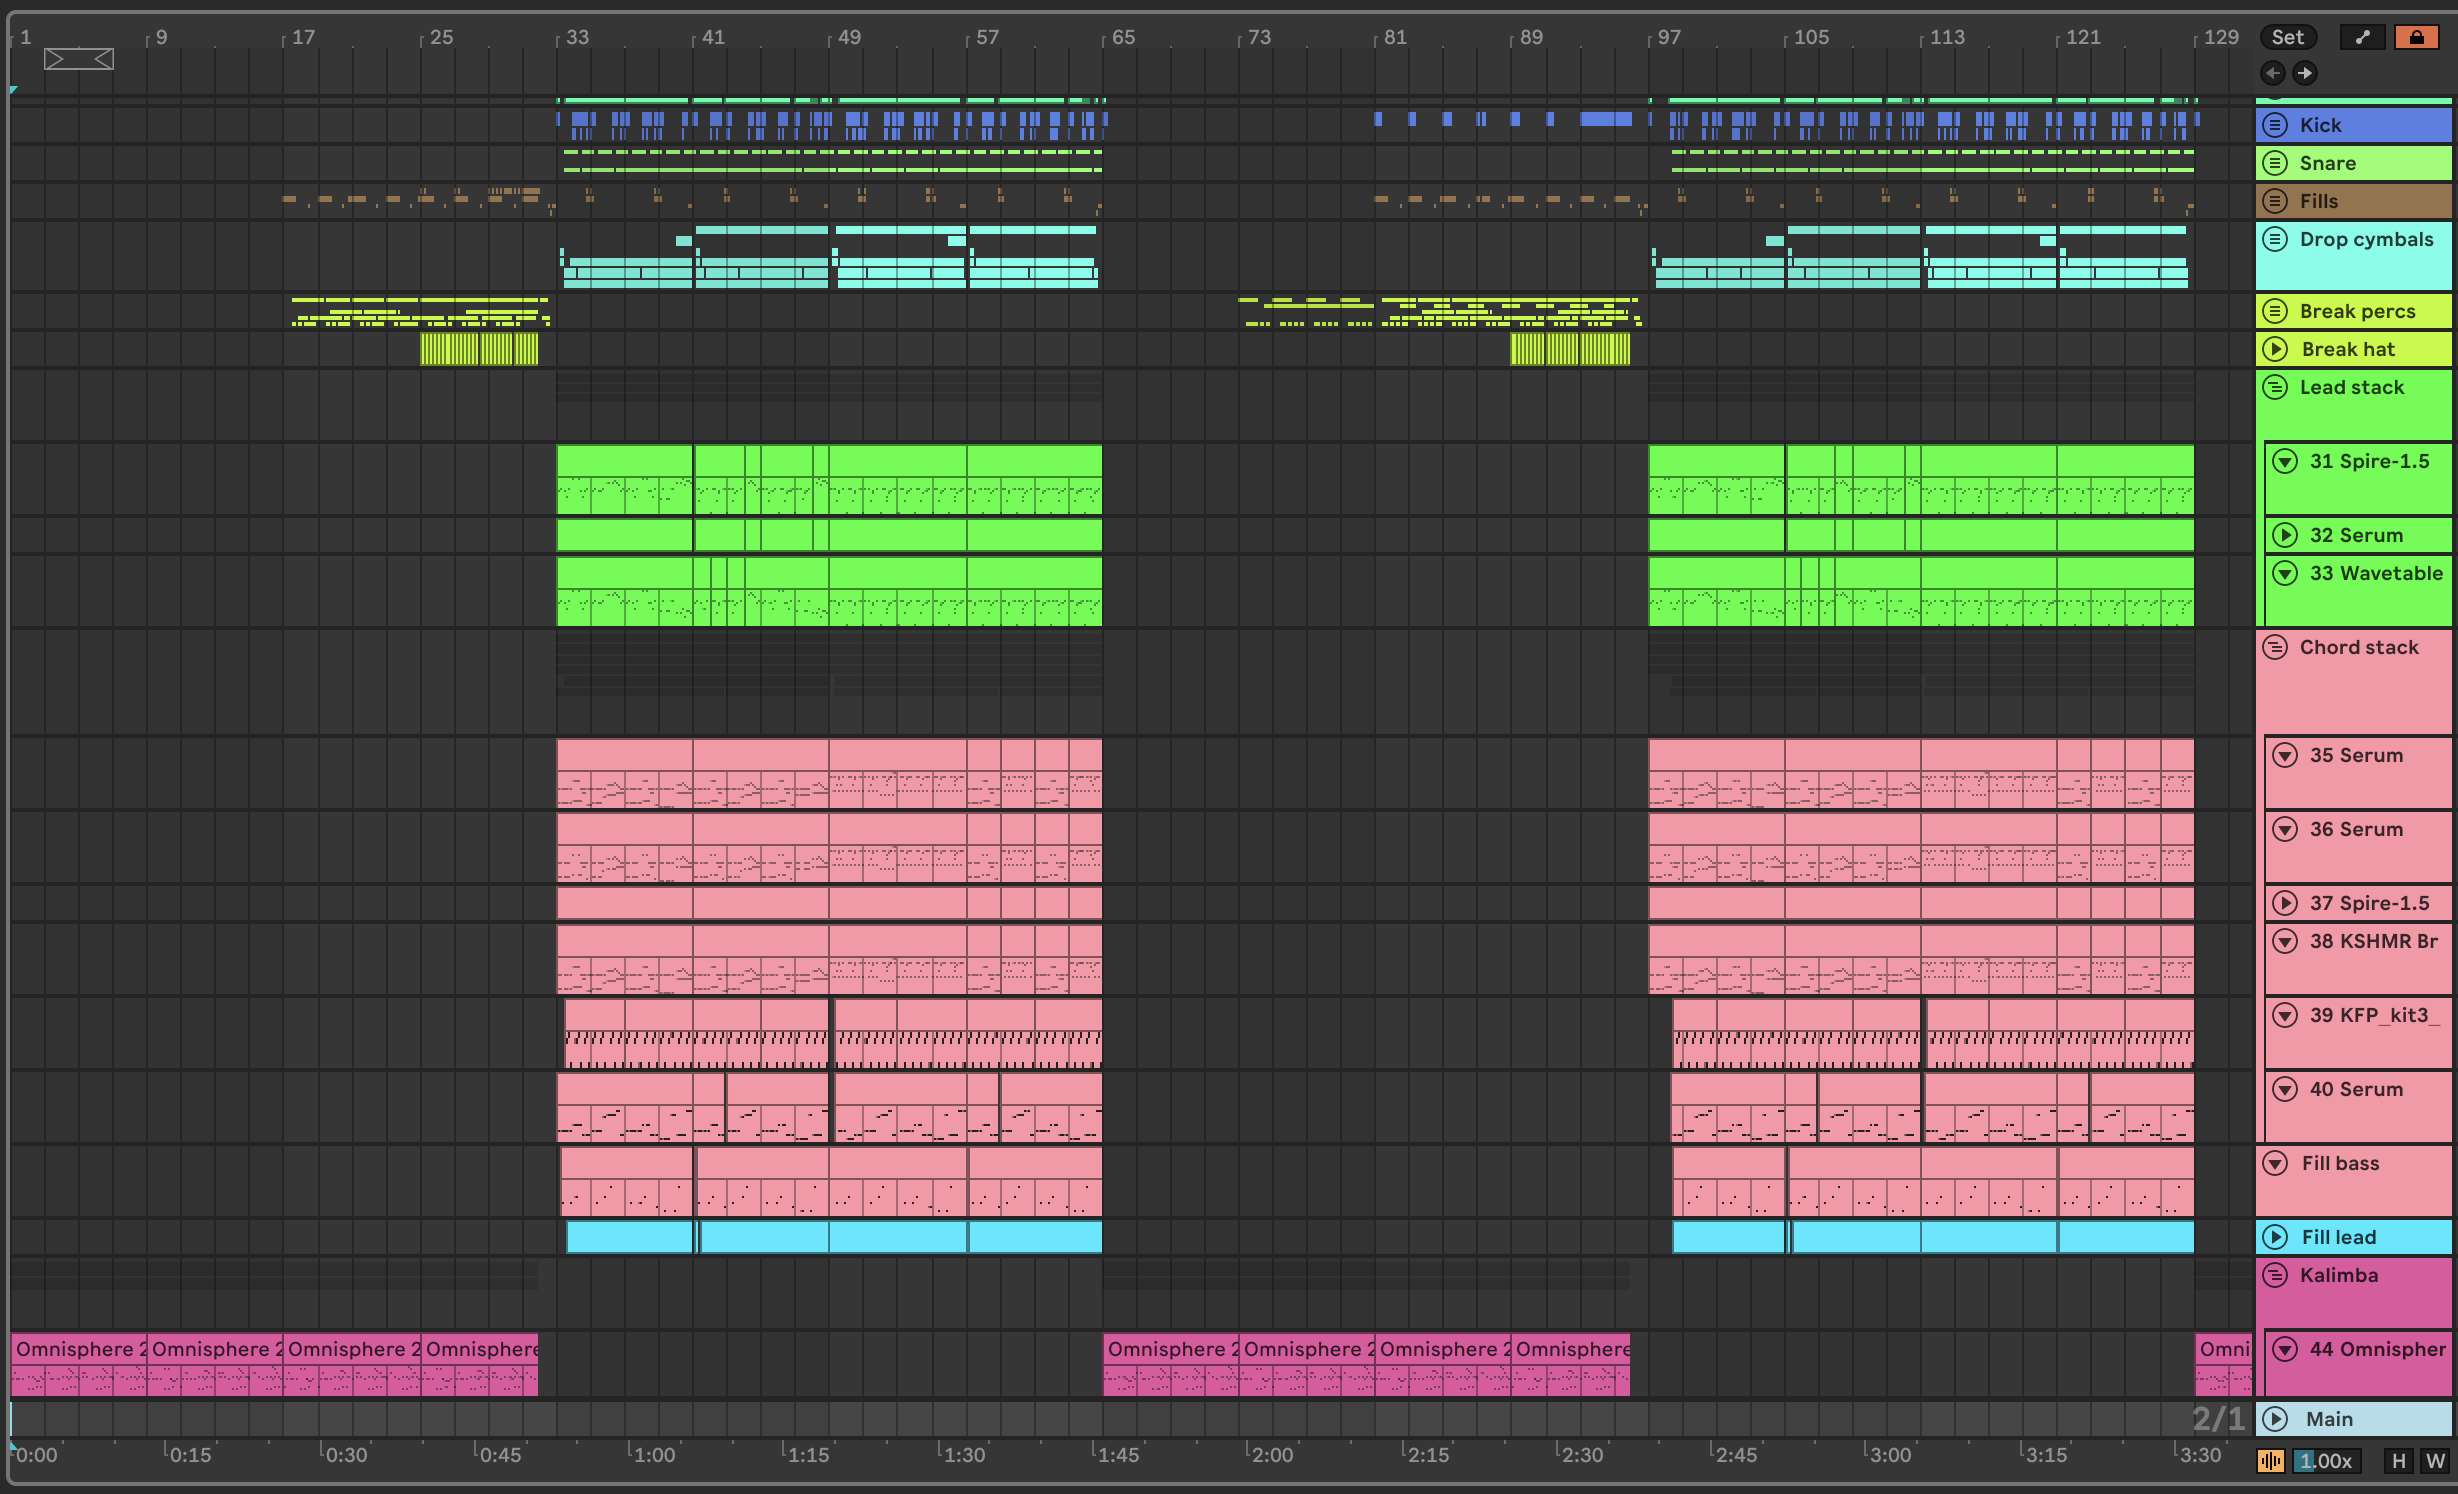
Task: Toggle the automation mode button
Action: coord(2362,37)
